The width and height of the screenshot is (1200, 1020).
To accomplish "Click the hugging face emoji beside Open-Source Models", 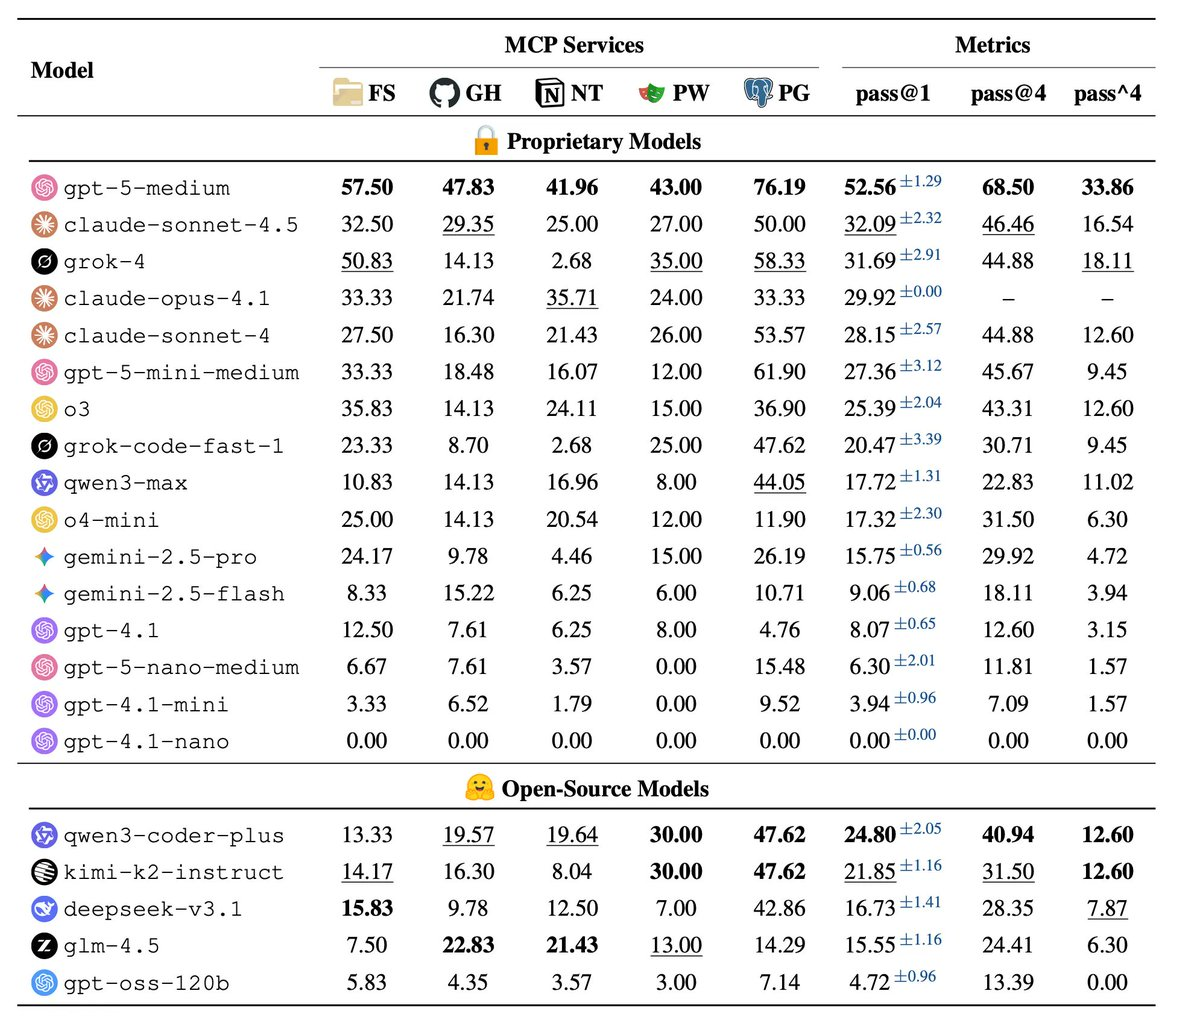I will pos(480,788).
